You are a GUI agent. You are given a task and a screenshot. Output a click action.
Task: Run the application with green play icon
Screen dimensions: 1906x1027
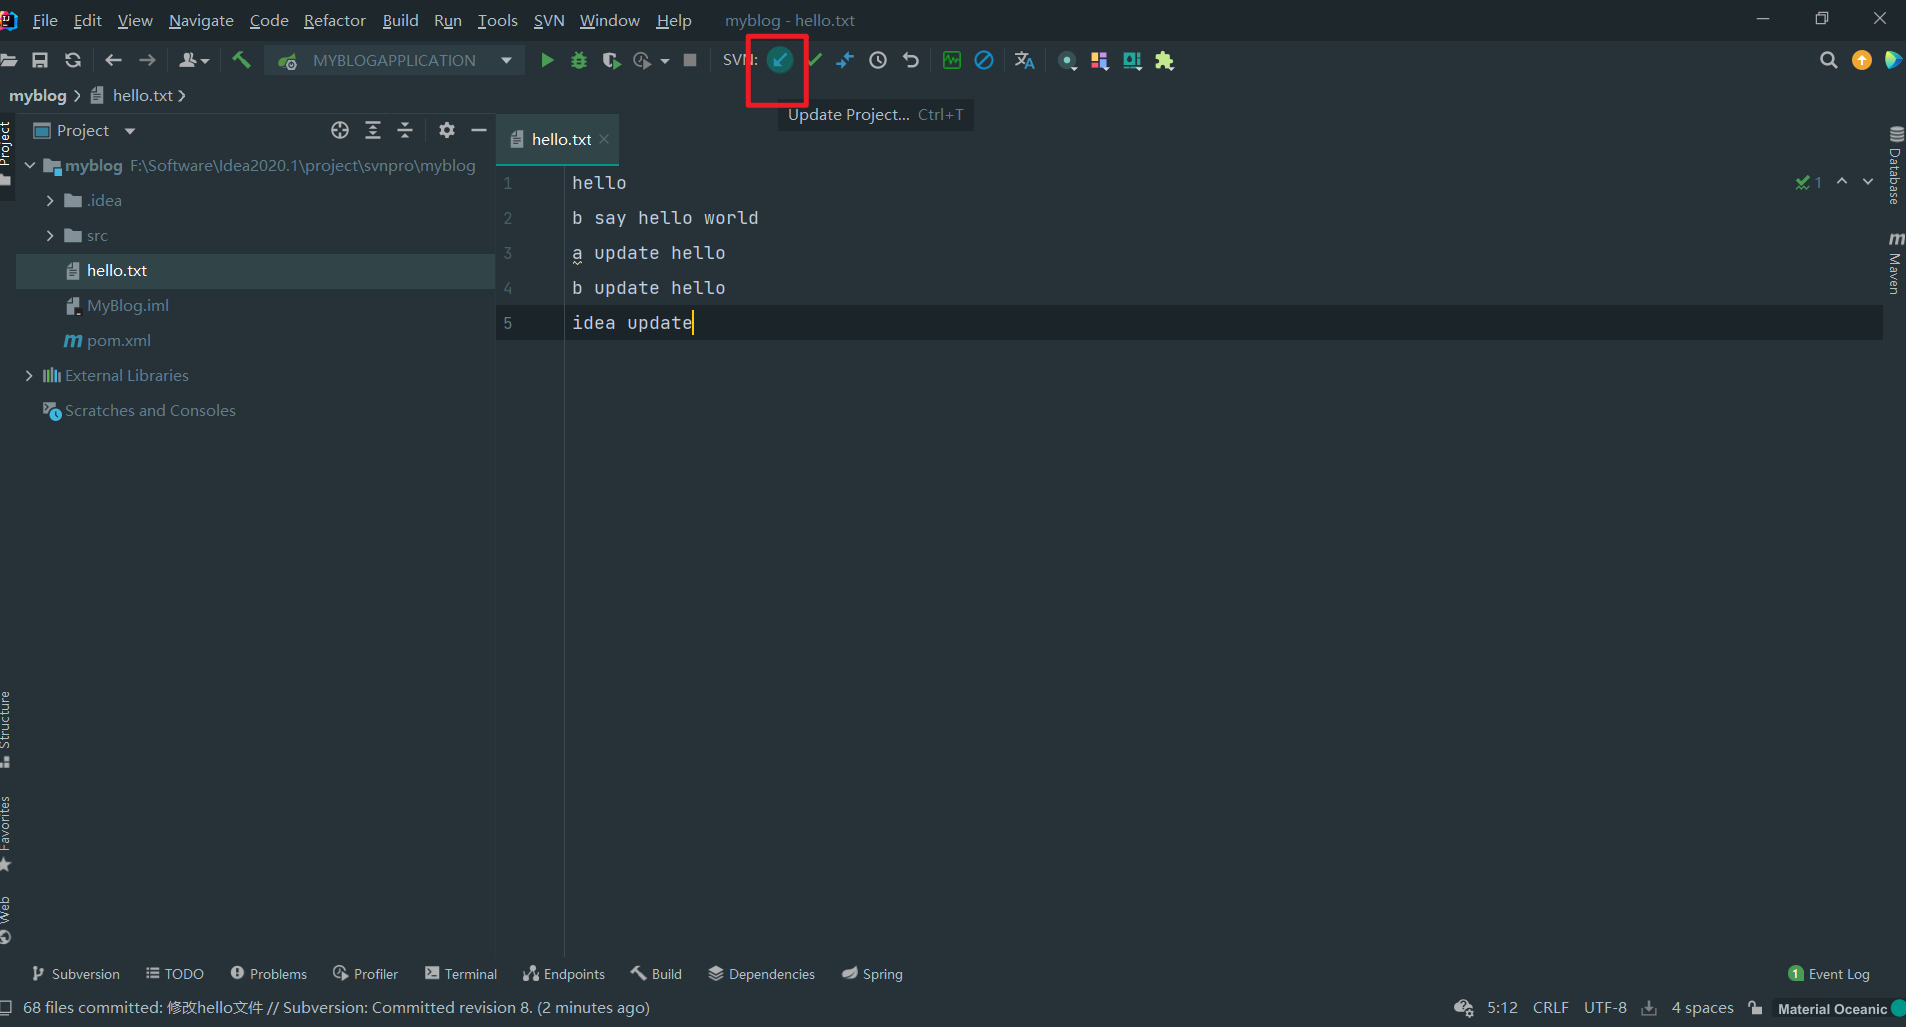(x=547, y=60)
